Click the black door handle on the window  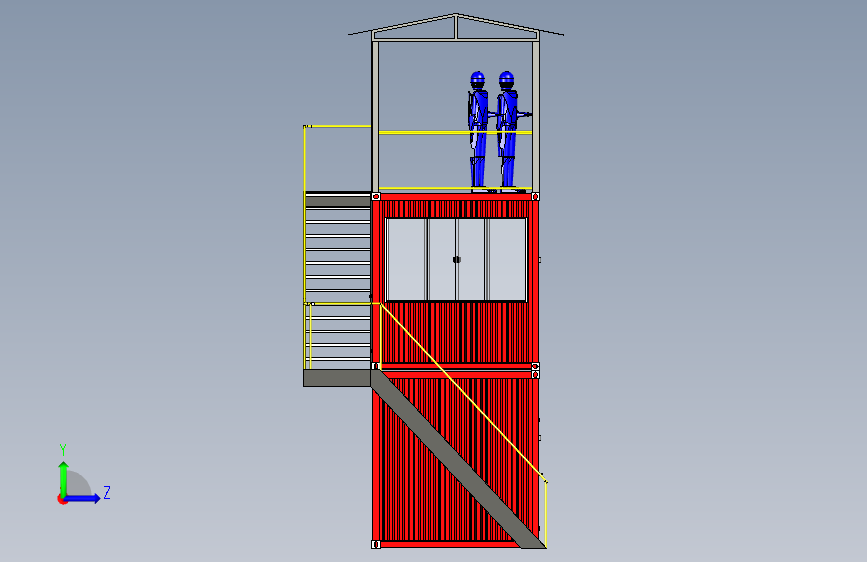tap(457, 259)
